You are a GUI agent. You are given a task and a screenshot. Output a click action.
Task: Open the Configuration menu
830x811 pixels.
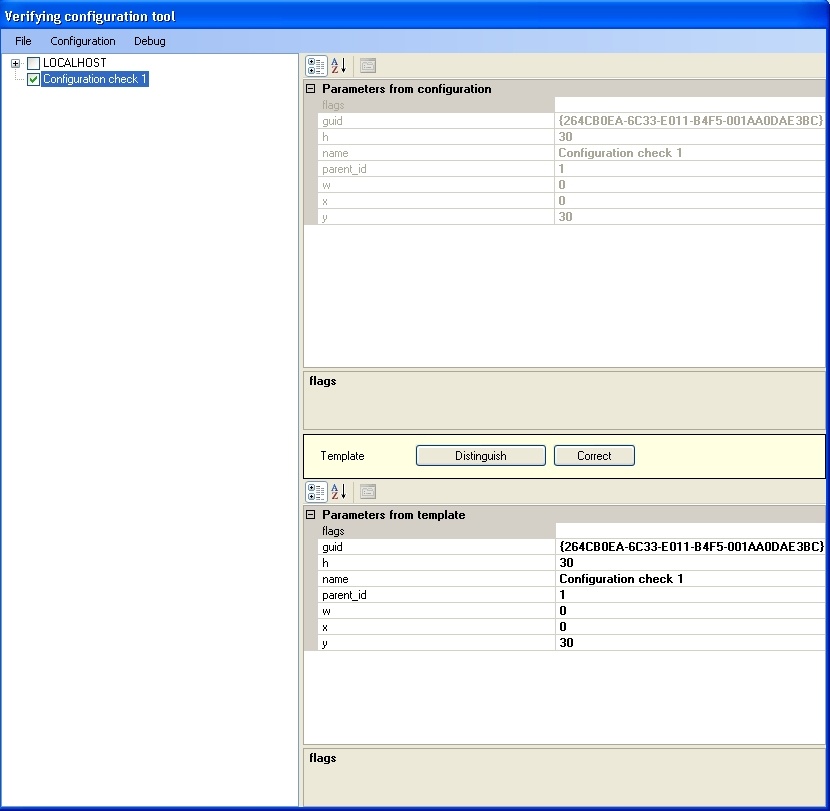point(83,41)
